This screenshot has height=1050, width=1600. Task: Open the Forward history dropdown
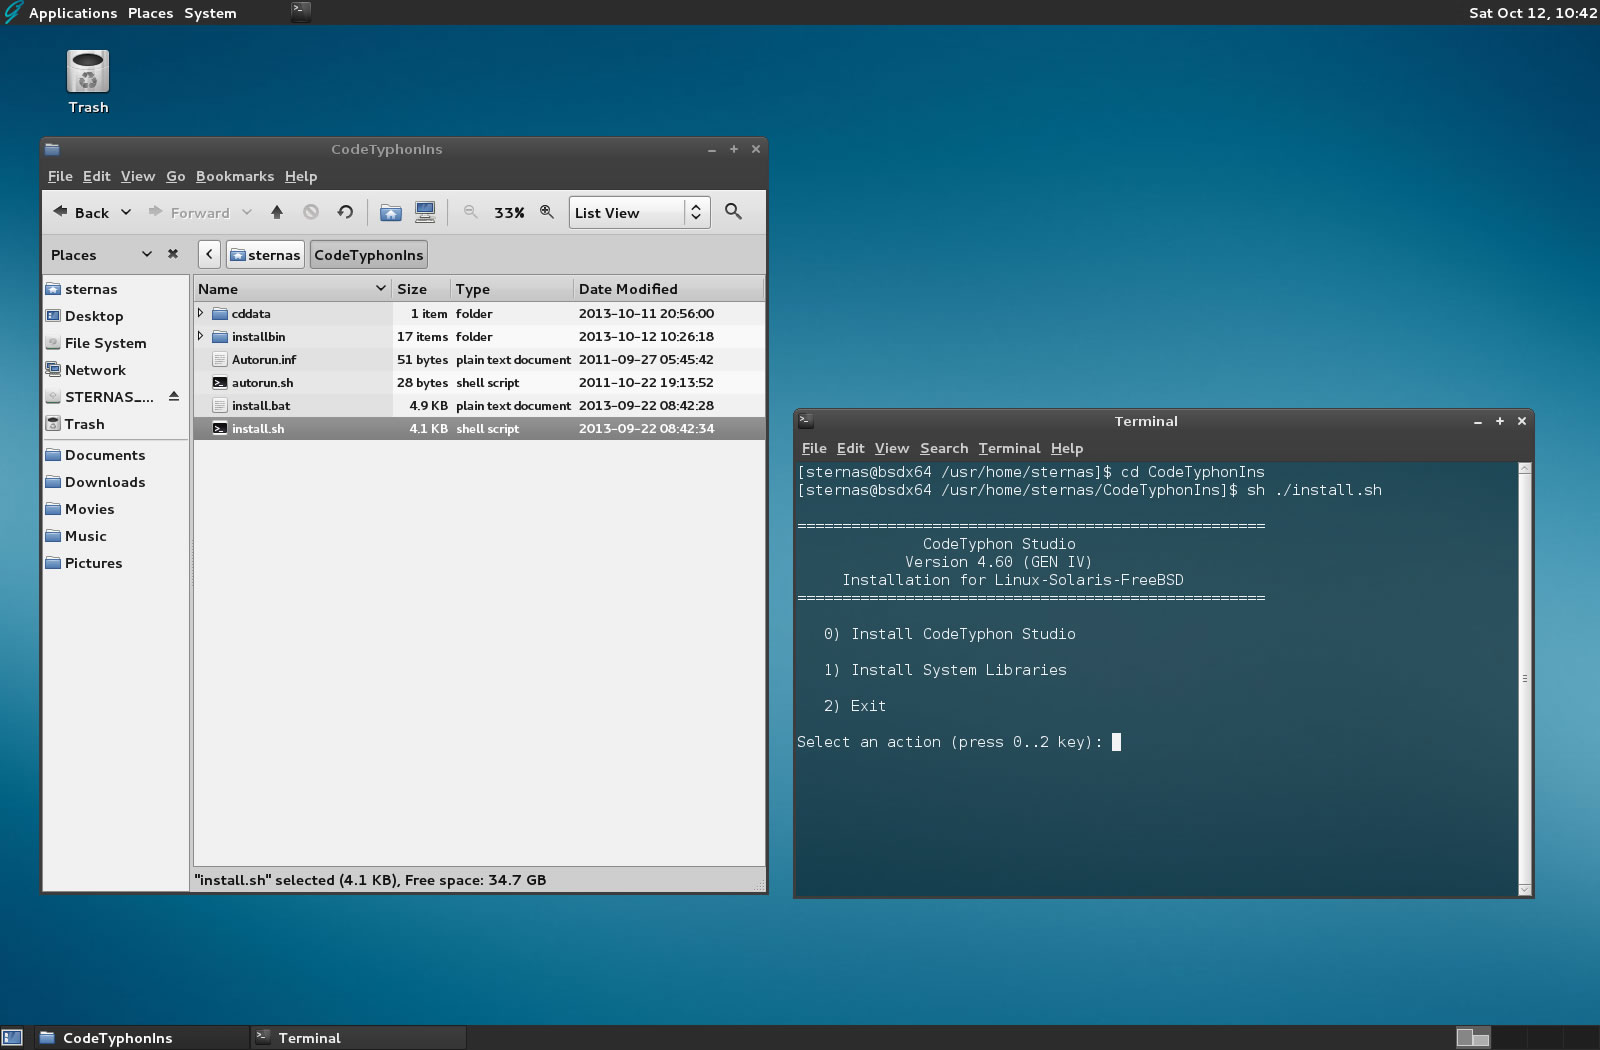[x=247, y=212]
